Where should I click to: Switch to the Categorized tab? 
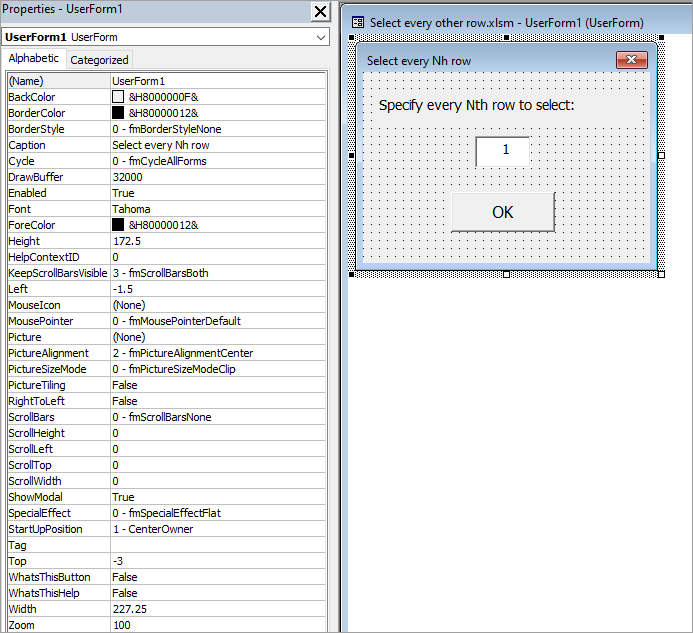click(99, 60)
